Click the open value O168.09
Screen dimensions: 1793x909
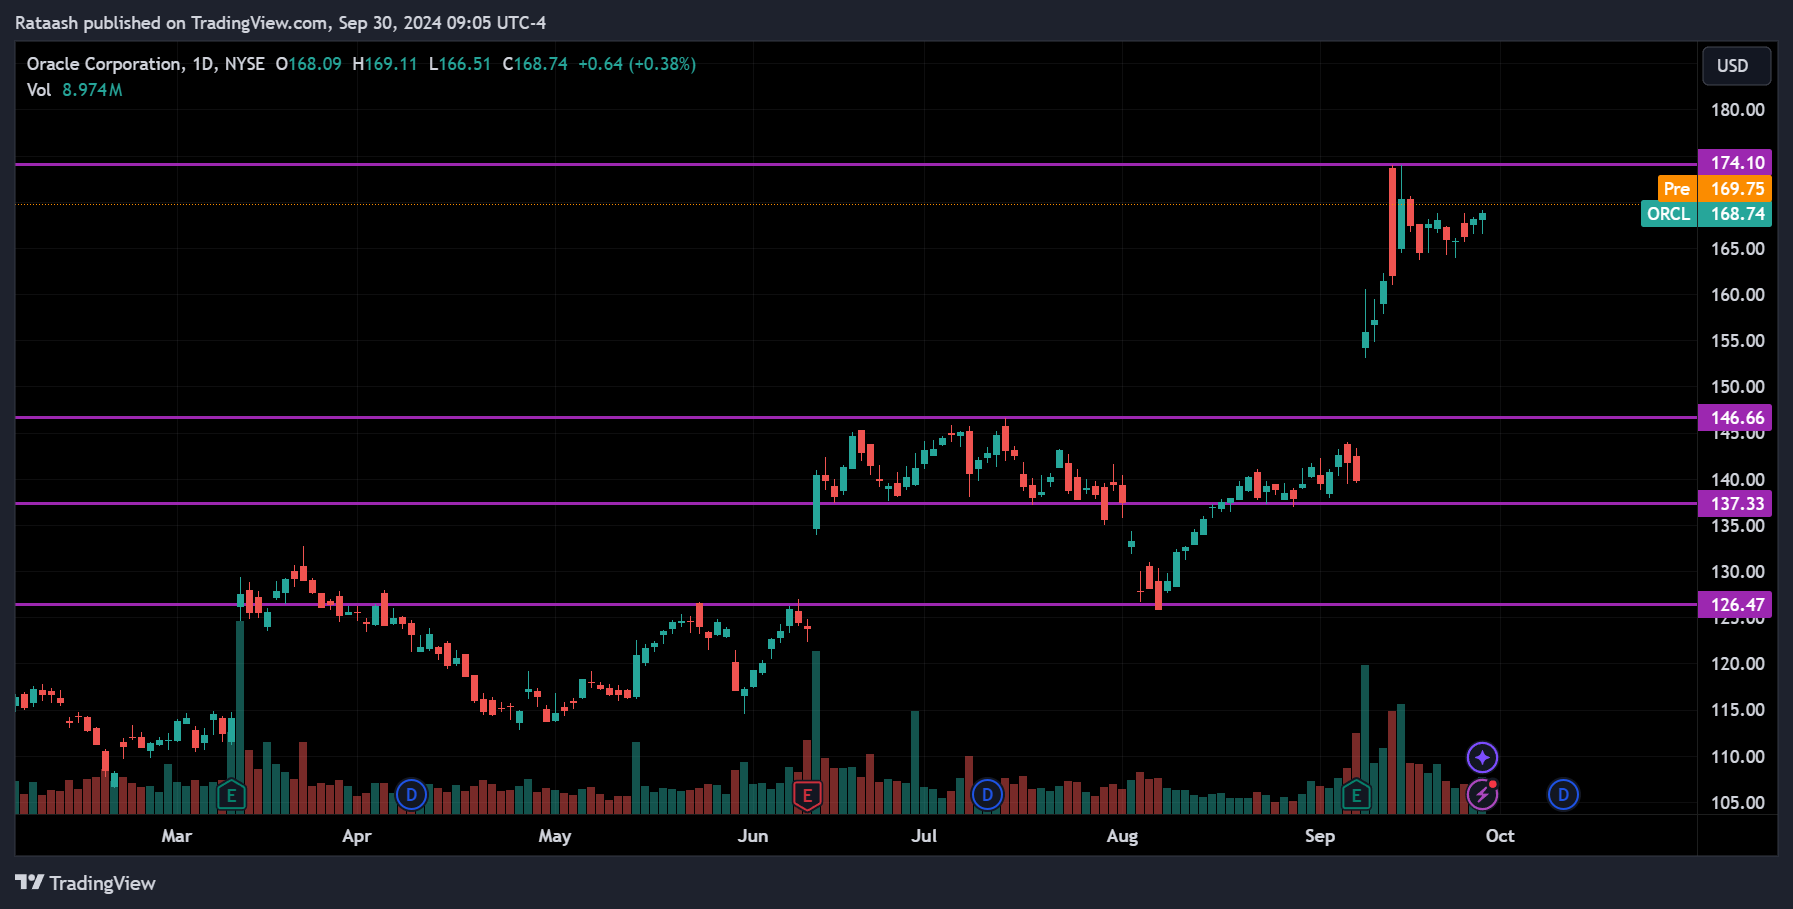[x=309, y=64]
